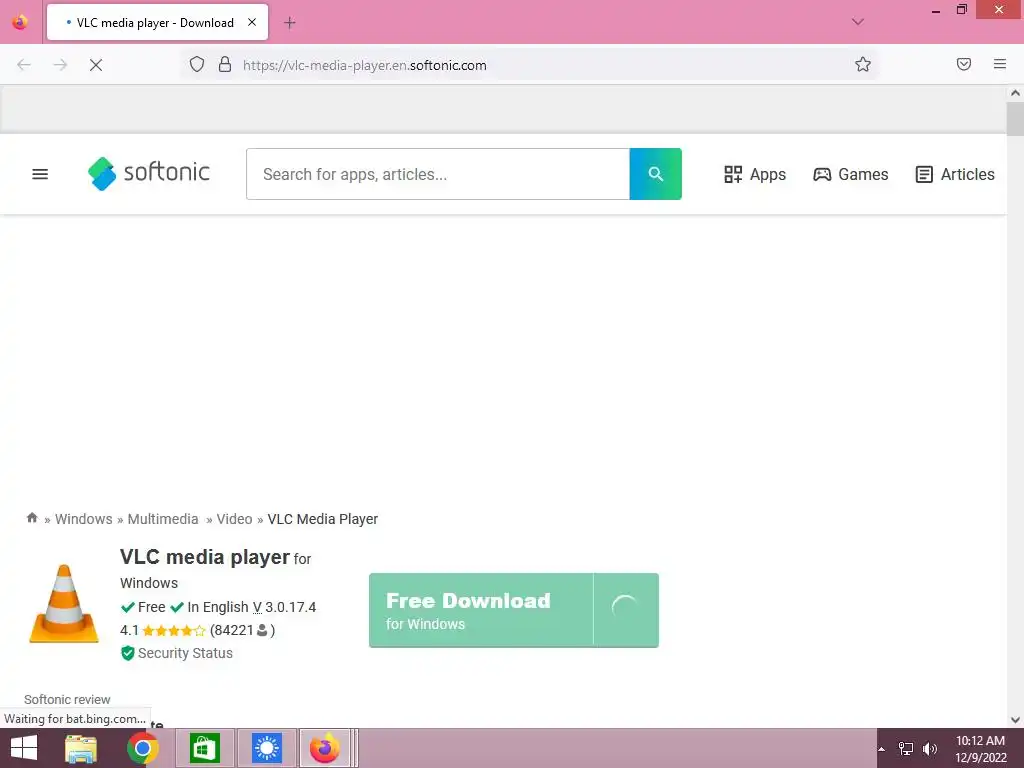Click the Softonic logo
Viewport: 1024px width, 768px height.
[x=149, y=173]
